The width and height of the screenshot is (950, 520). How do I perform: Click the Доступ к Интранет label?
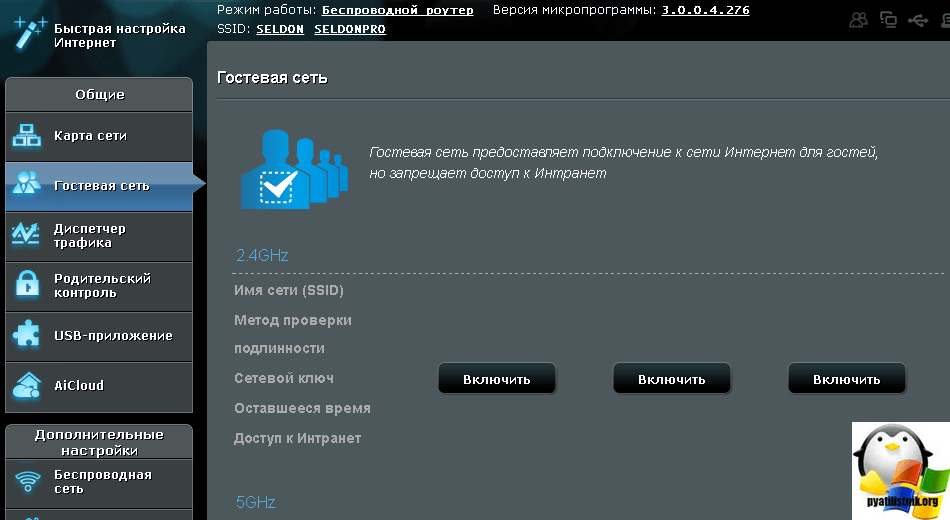pos(297,438)
